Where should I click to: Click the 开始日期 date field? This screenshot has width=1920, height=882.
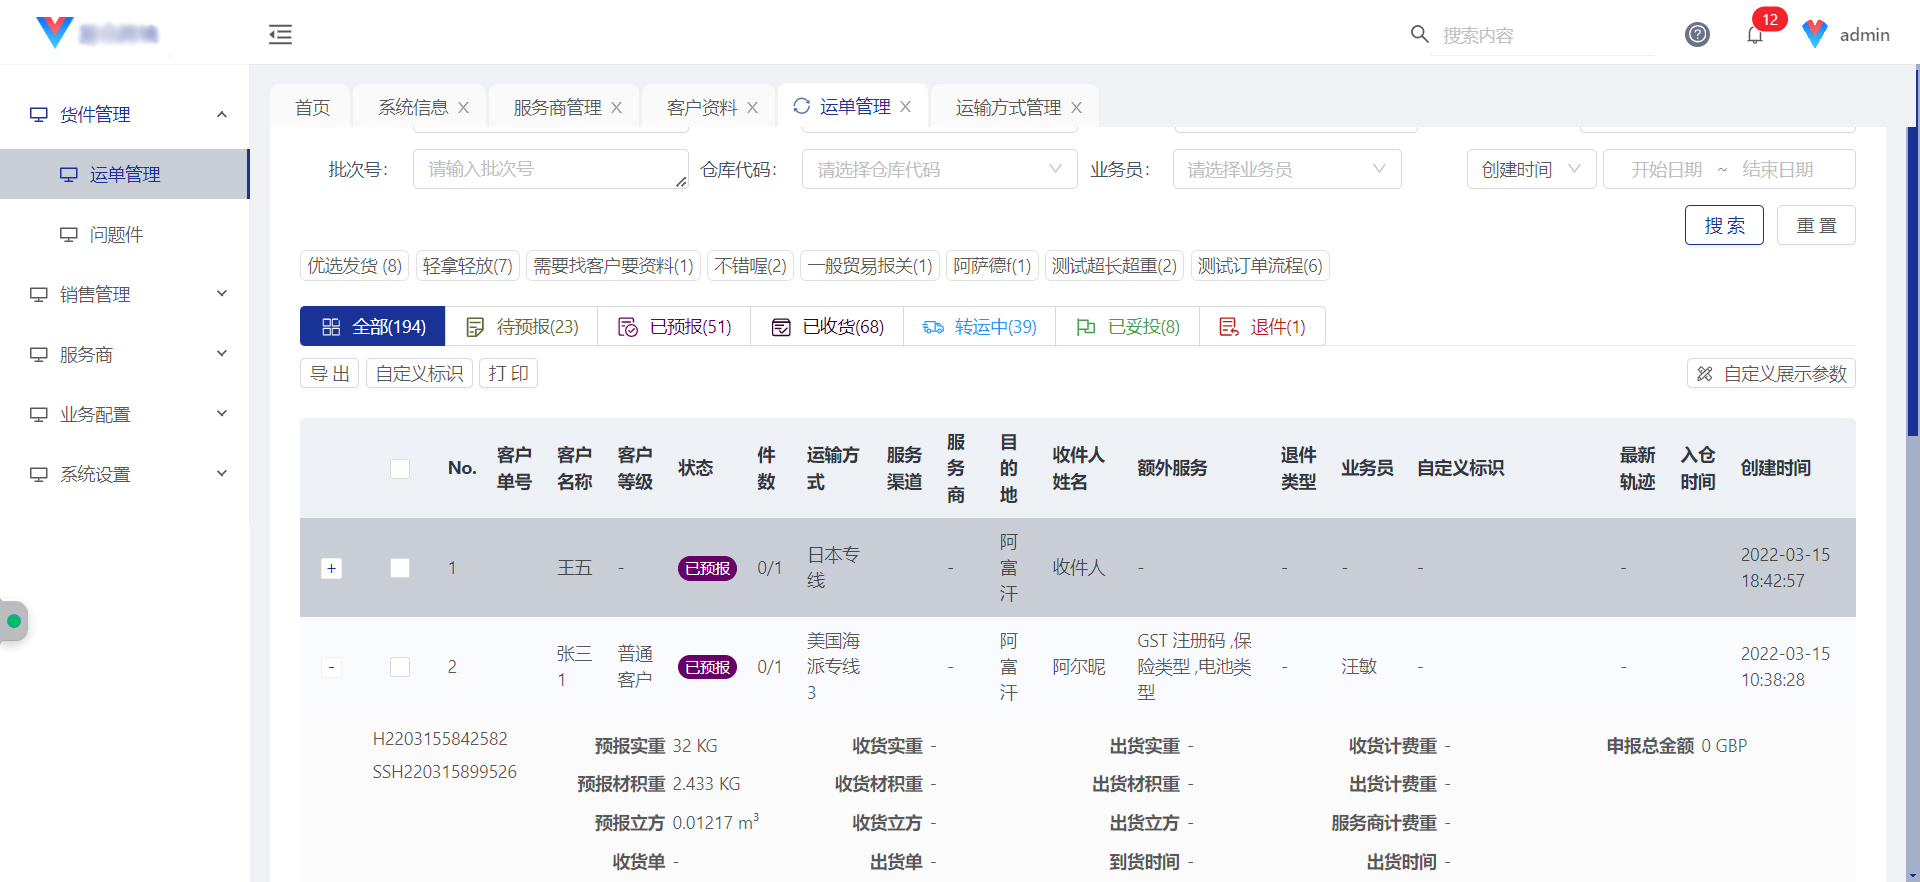[1666, 169]
